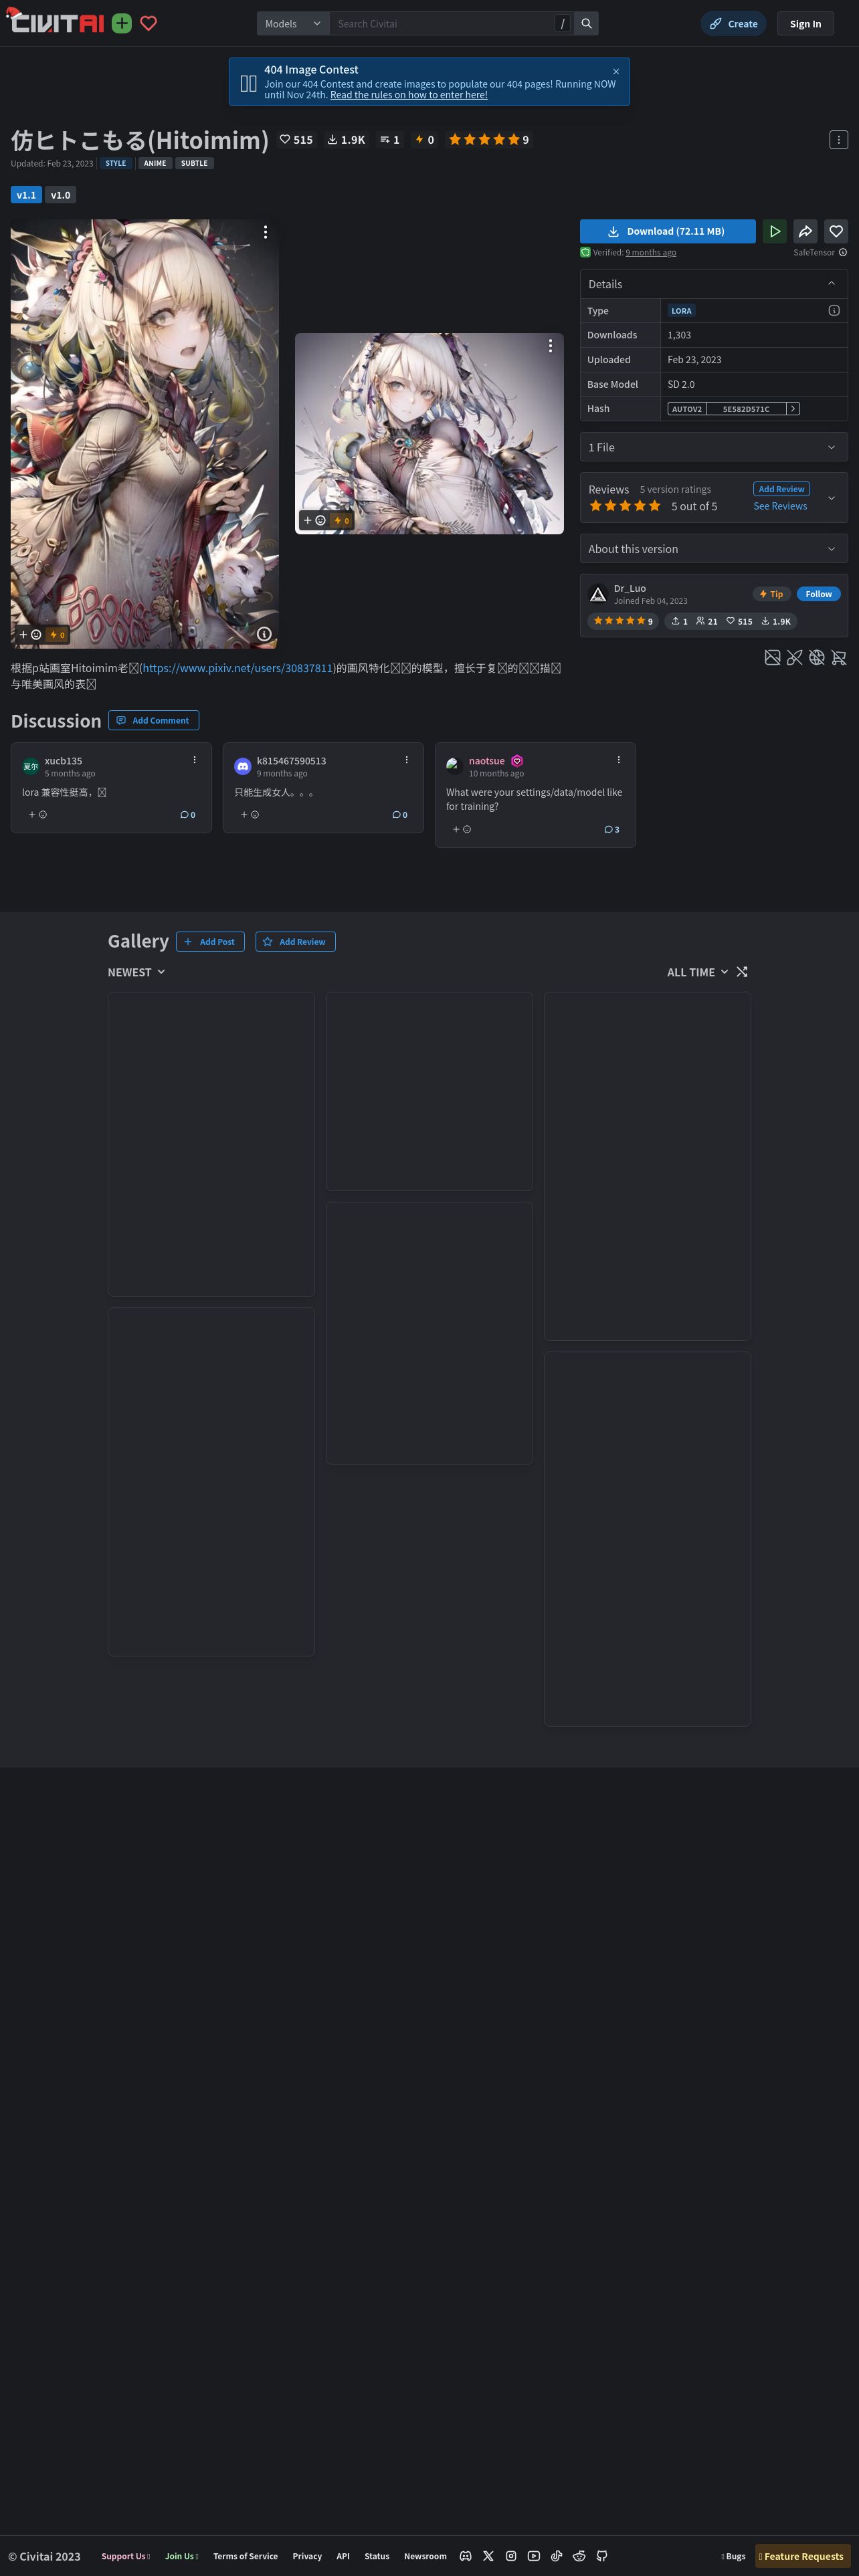Click Add Review in Reviews panel
This screenshot has width=859, height=2576.
[781, 489]
